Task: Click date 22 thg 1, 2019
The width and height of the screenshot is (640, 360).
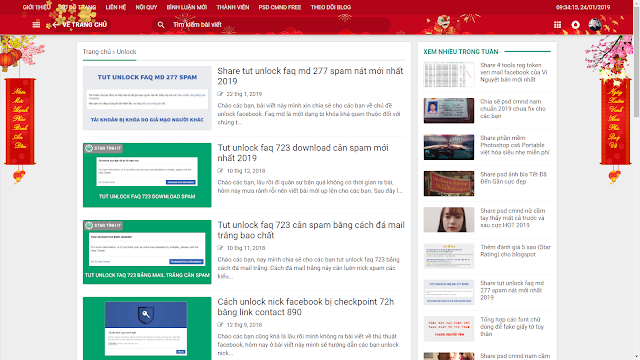Action: pos(244,94)
